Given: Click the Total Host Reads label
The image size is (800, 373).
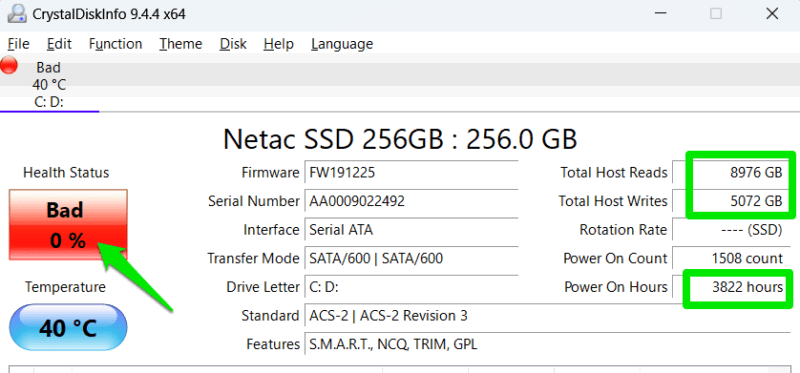Looking at the screenshot, I should point(614,173).
